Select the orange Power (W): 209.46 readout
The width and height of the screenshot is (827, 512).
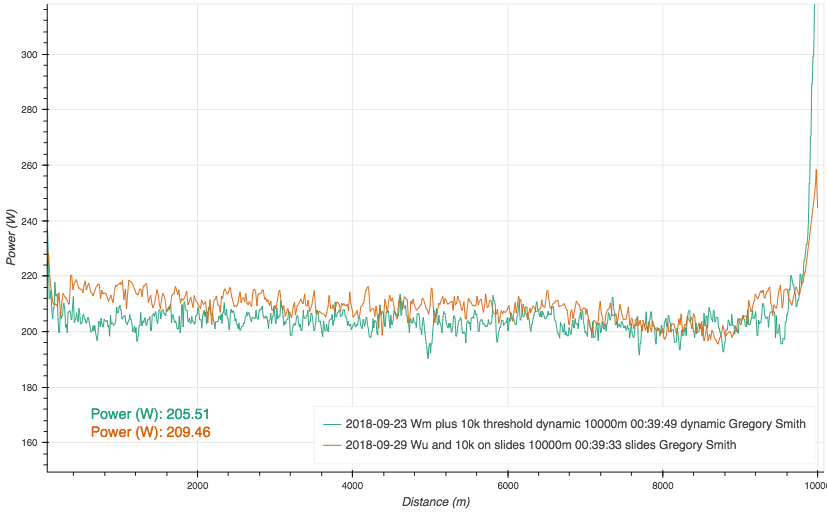point(150,432)
